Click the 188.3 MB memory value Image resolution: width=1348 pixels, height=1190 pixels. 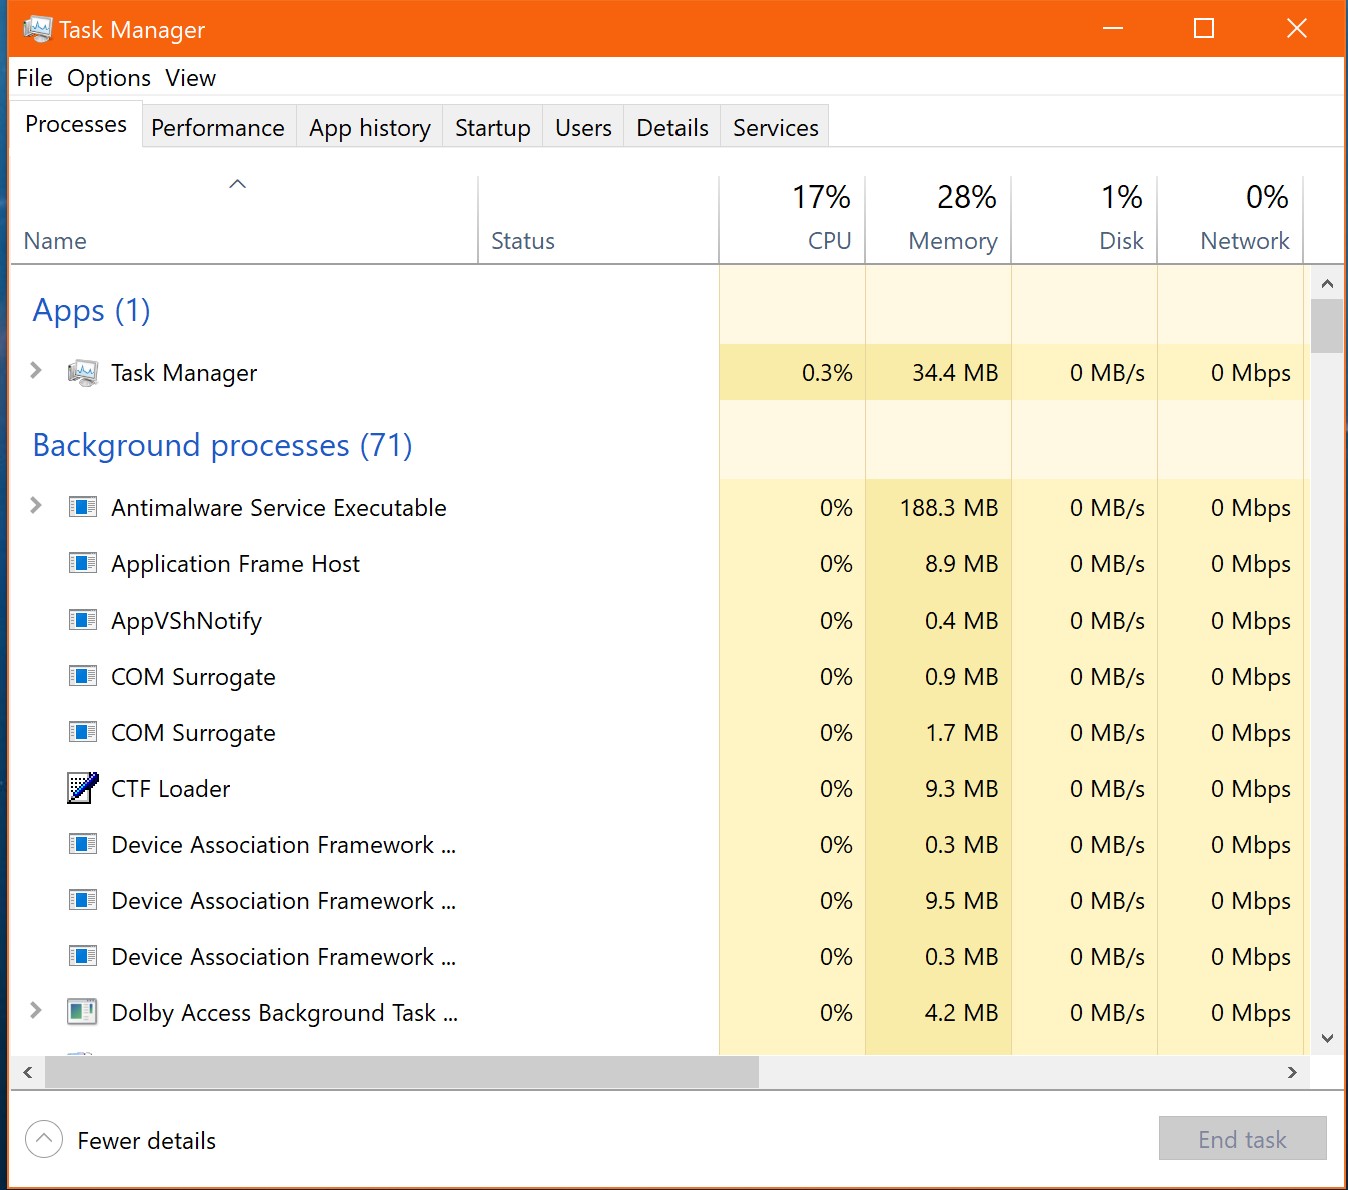coord(949,508)
